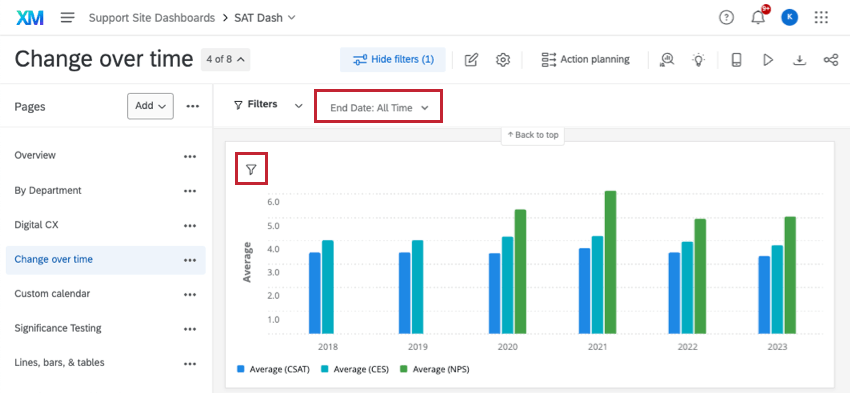850x393 pixels.
Task: Toggle Average (CSAT) legend series
Action: [x=274, y=370]
